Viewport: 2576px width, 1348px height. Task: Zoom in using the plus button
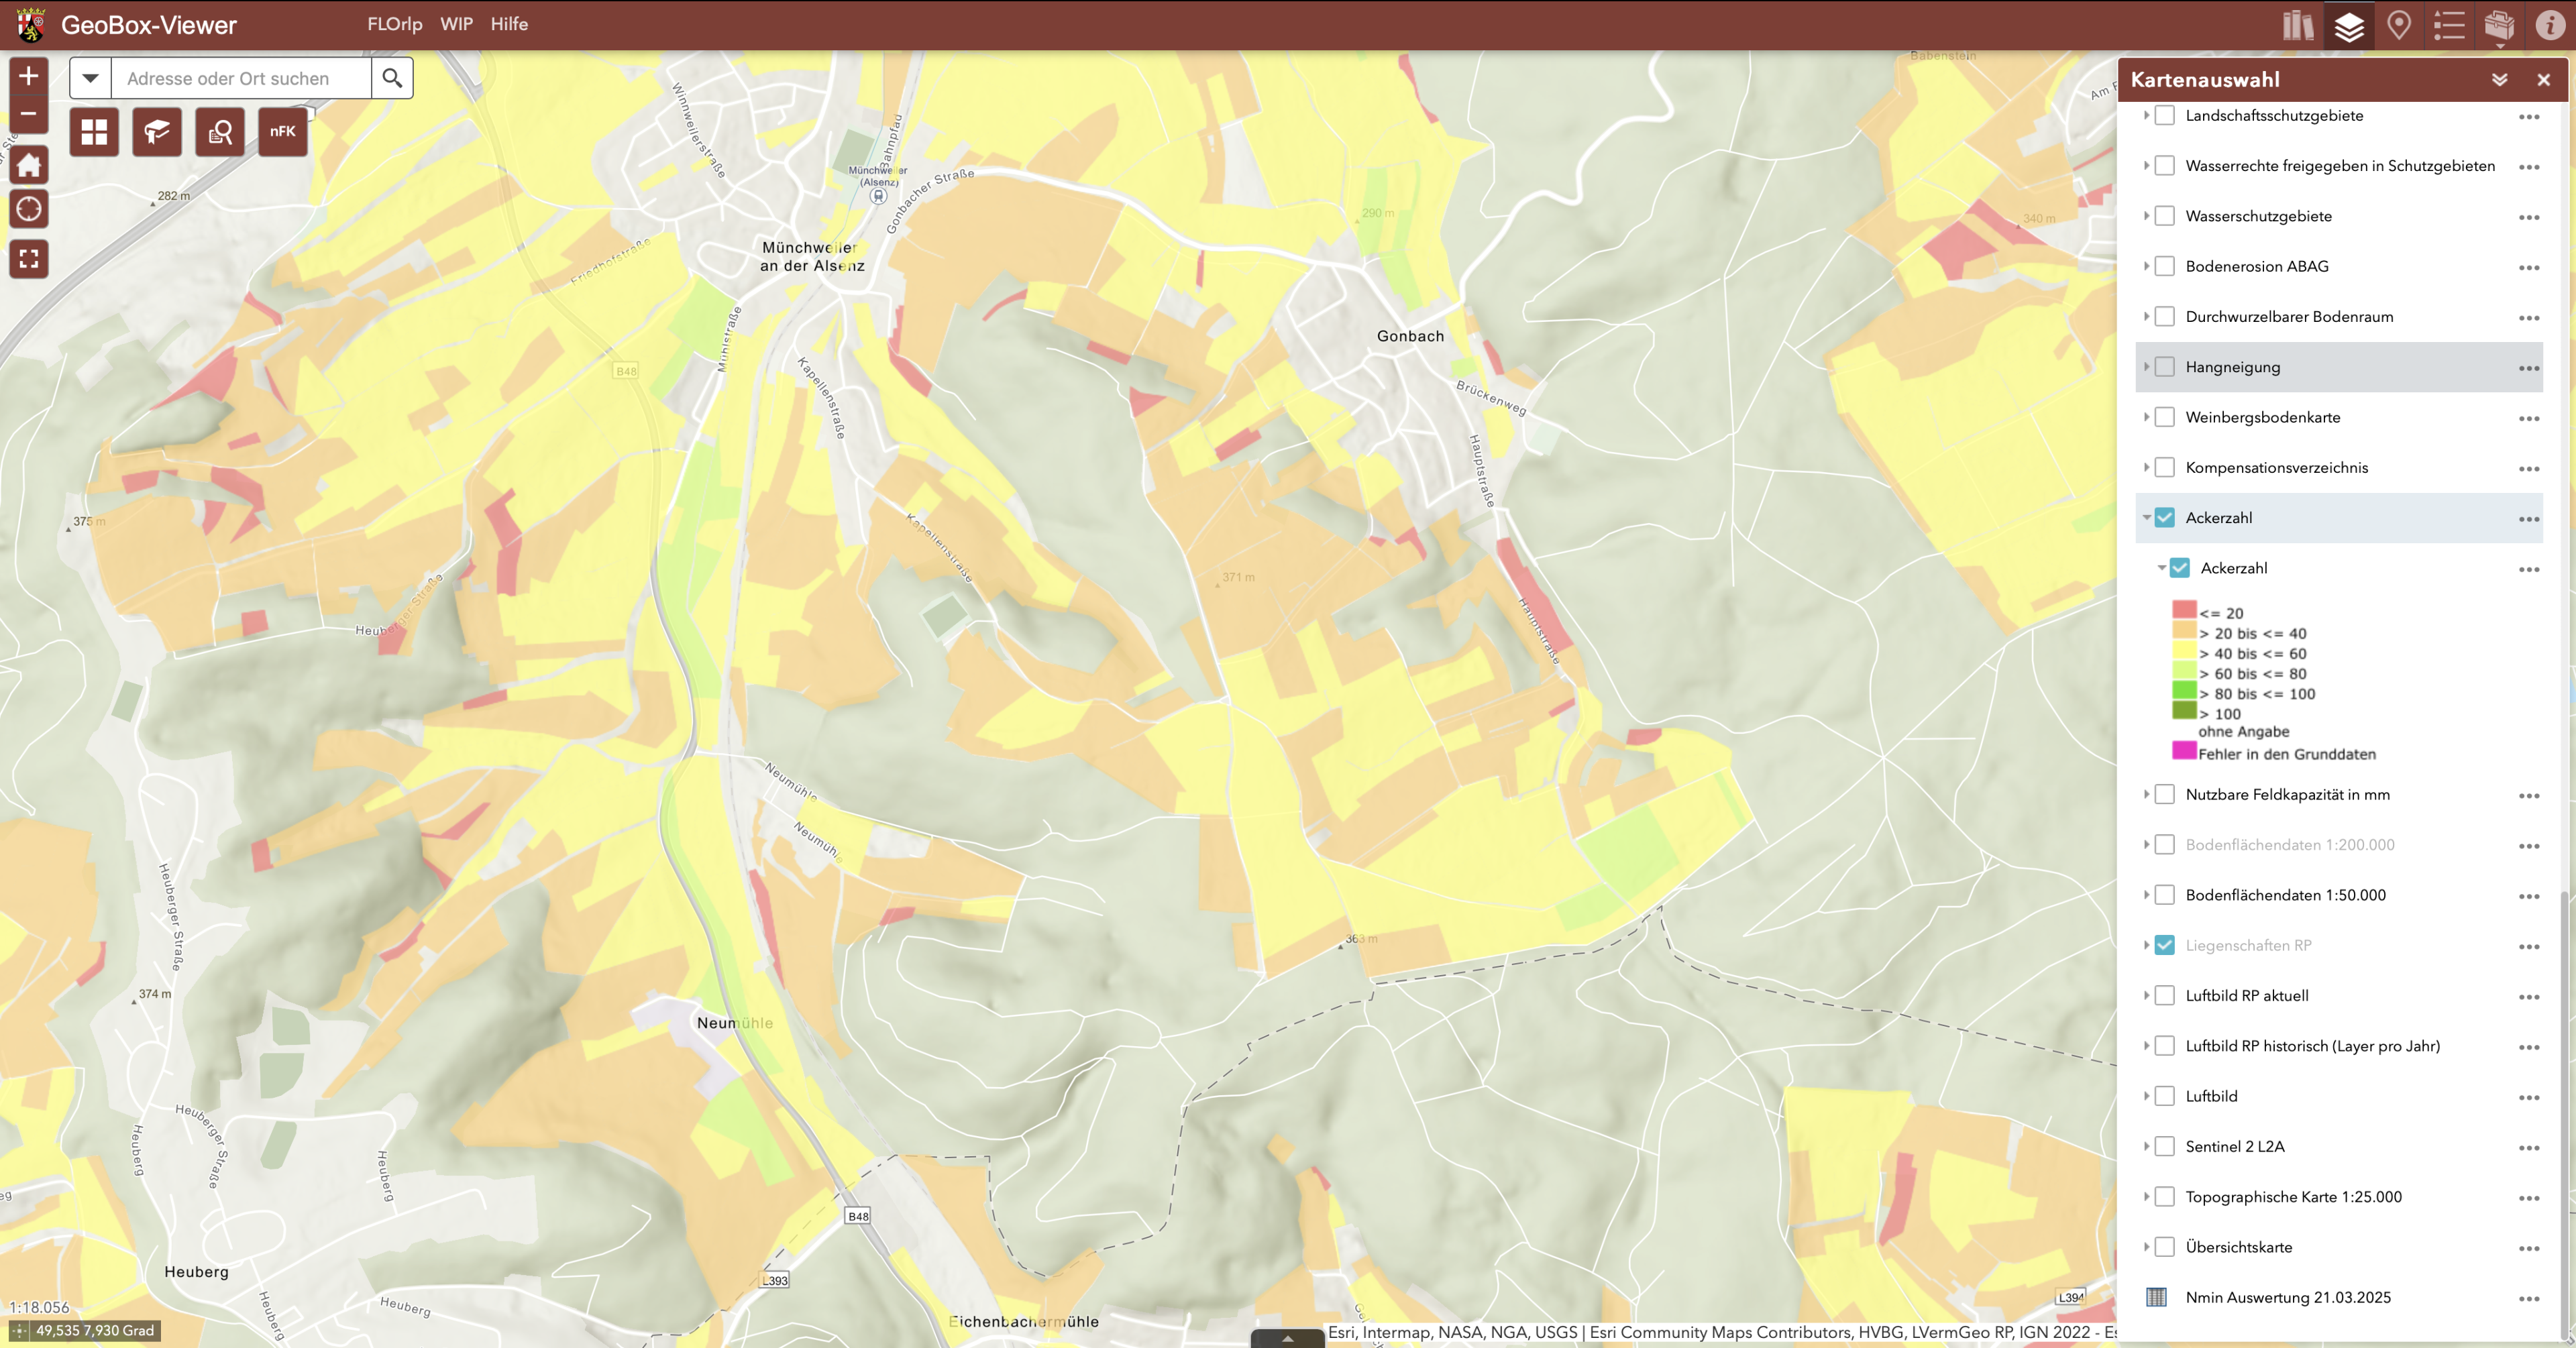28,76
